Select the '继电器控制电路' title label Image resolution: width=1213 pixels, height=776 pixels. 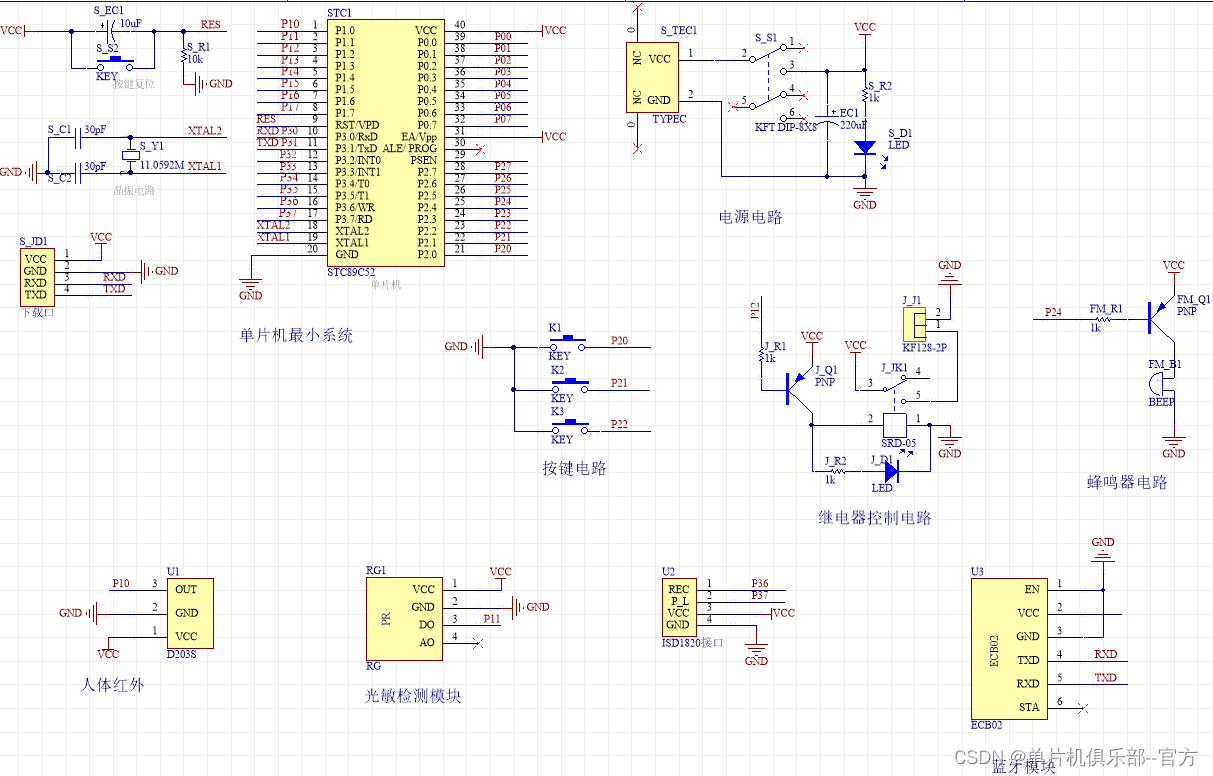(x=874, y=518)
